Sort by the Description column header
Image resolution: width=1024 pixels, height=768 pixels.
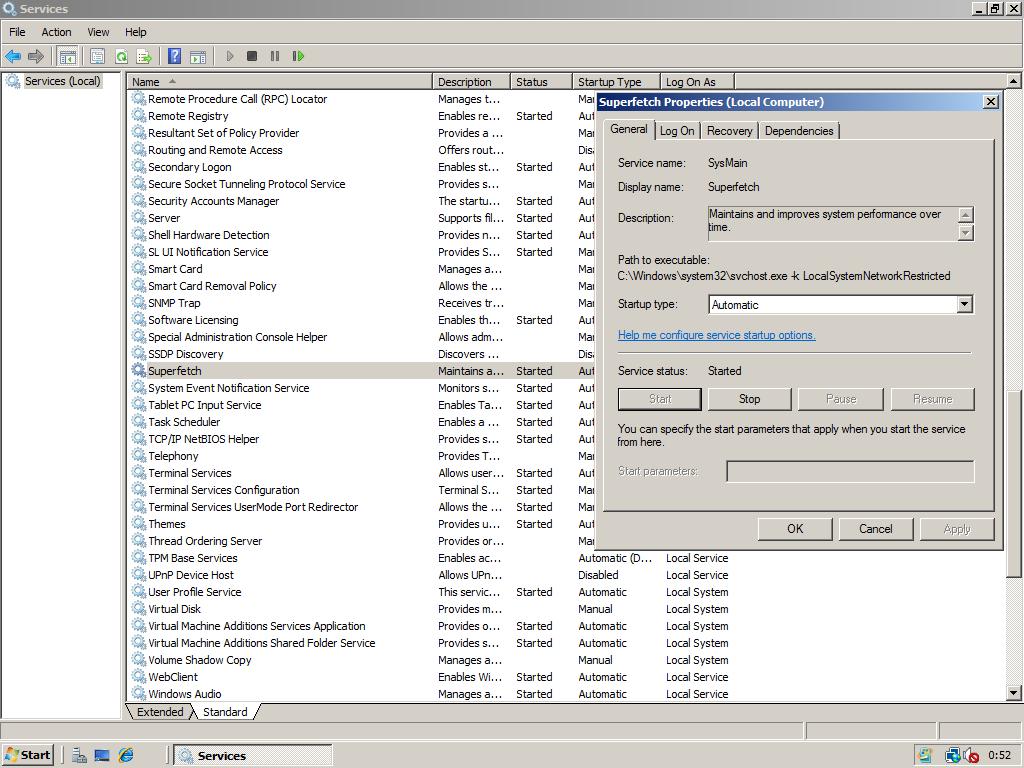point(471,82)
